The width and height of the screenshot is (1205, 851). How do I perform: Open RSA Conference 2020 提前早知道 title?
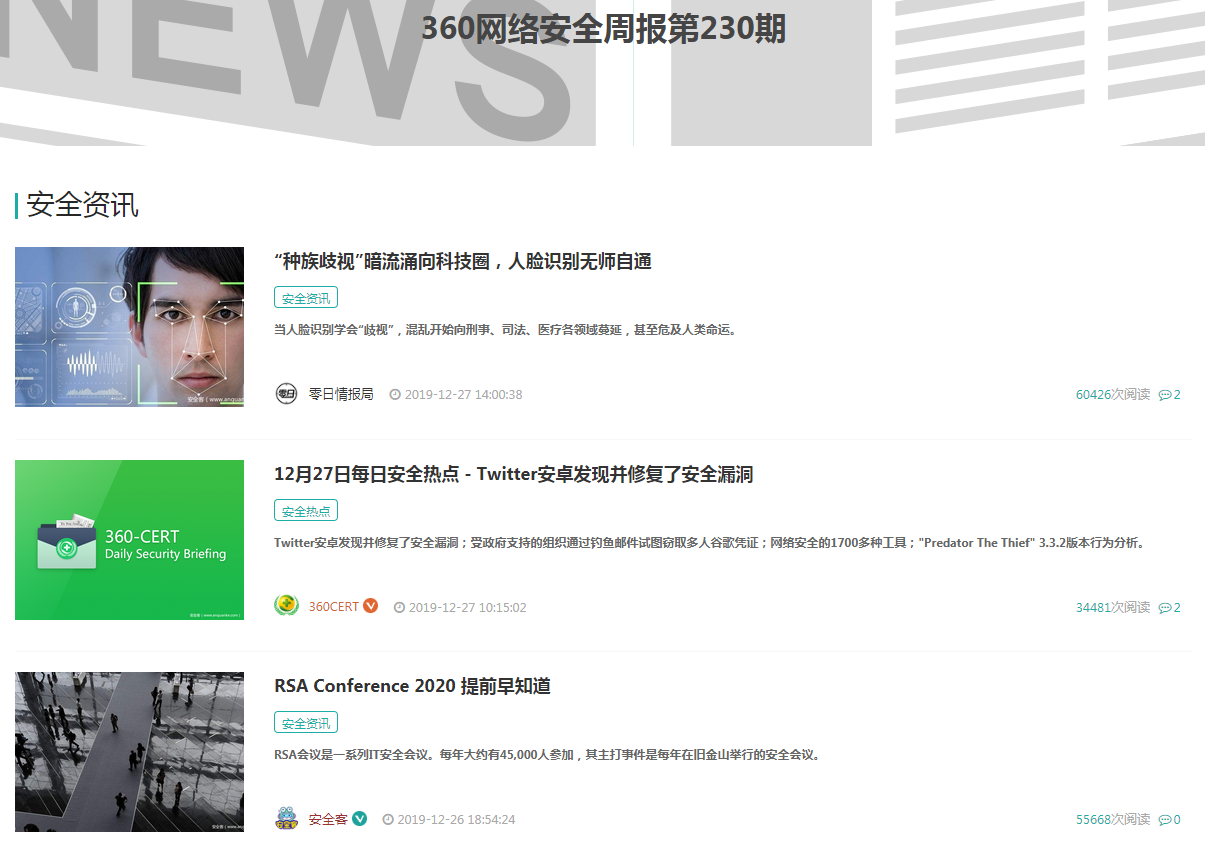[x=412, y=686]
